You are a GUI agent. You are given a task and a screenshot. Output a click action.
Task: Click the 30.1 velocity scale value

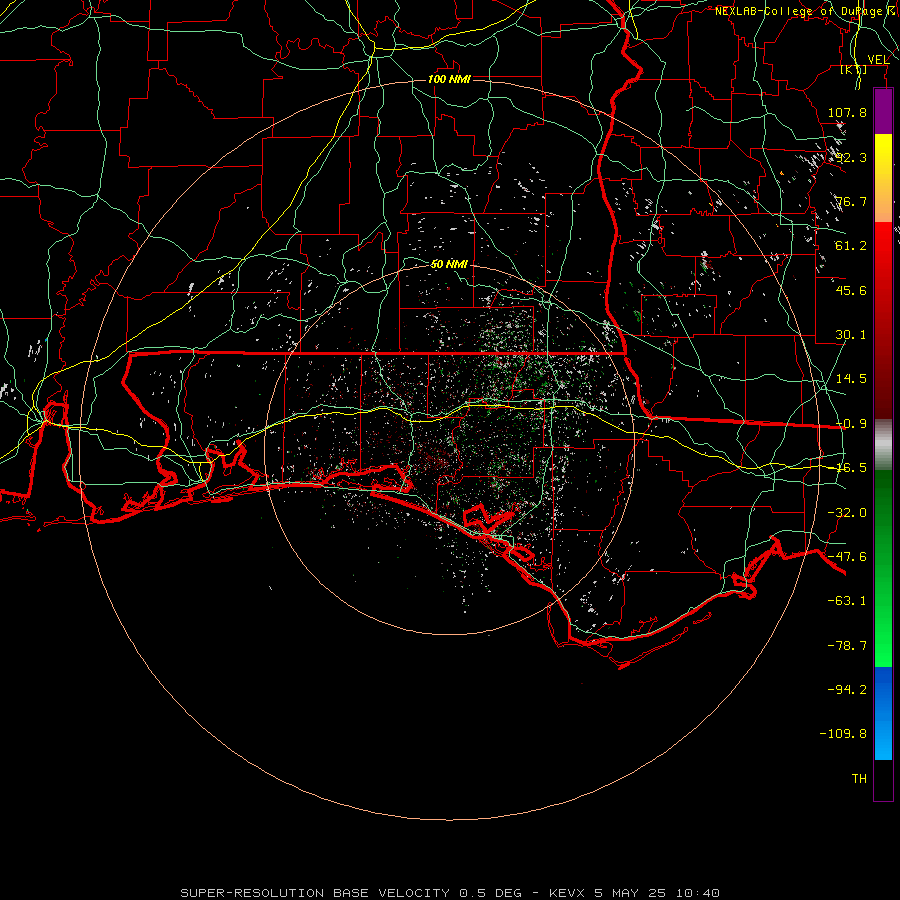click(x=851, y=335)
